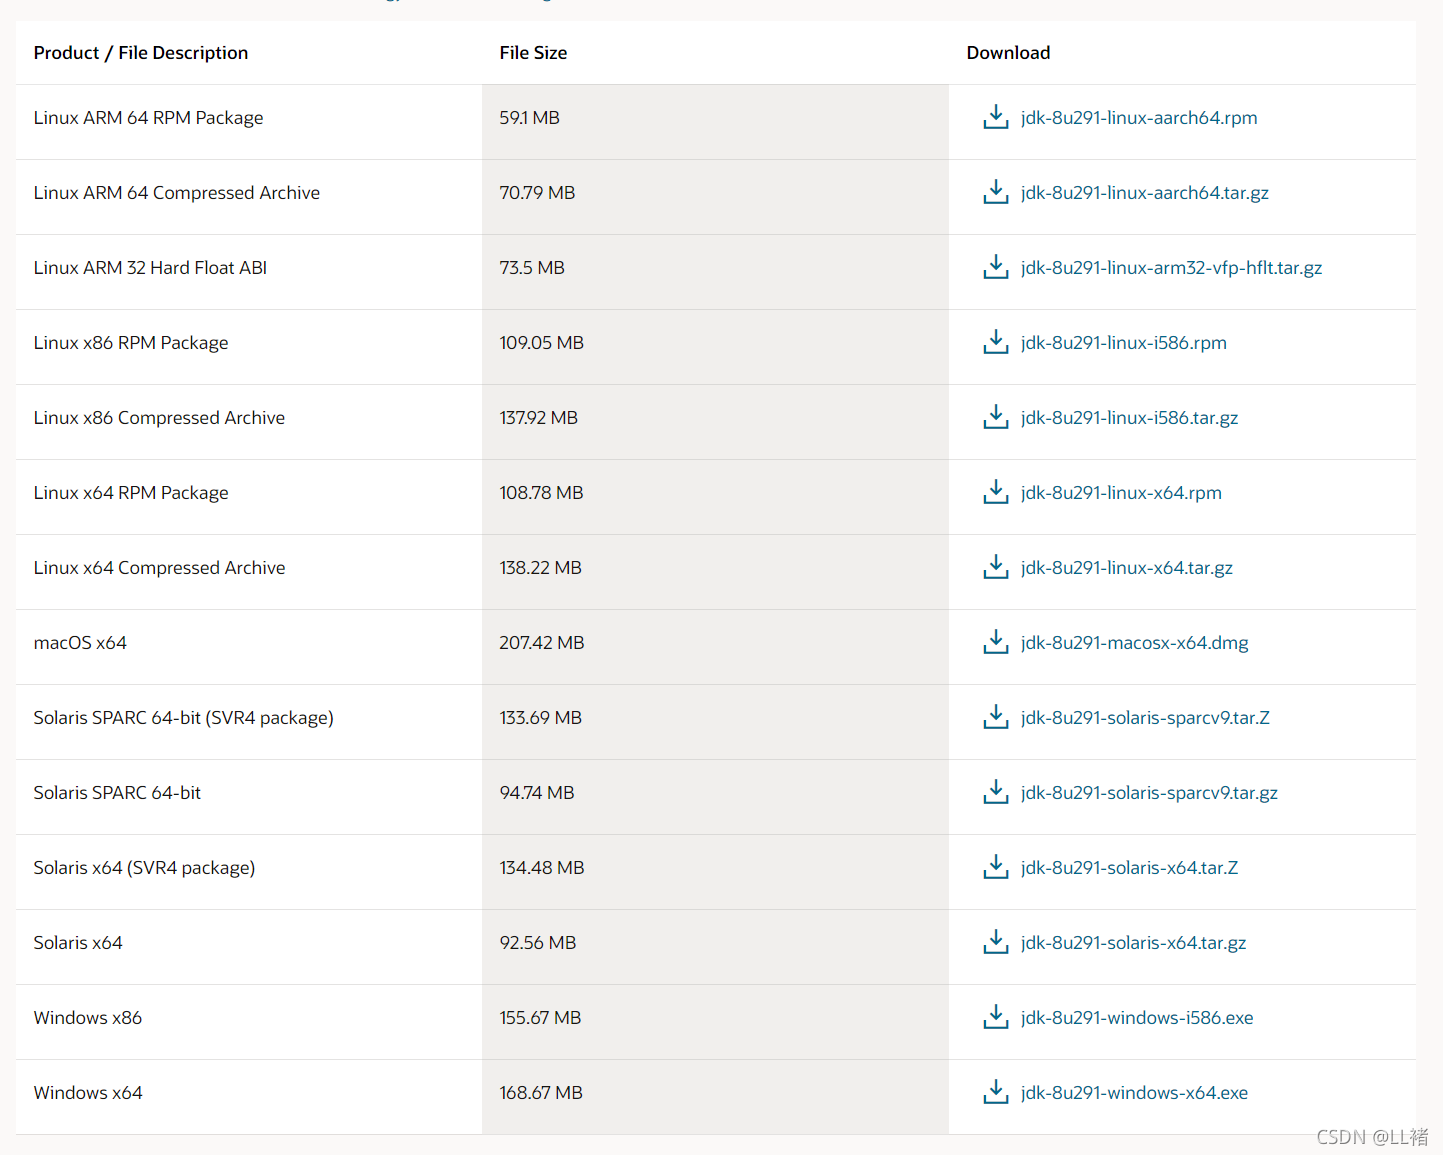Select the text Linux x86 Compressed Archive
Screen dimensions: 1443x1155
pyautogui.click(x=159, y=418)
